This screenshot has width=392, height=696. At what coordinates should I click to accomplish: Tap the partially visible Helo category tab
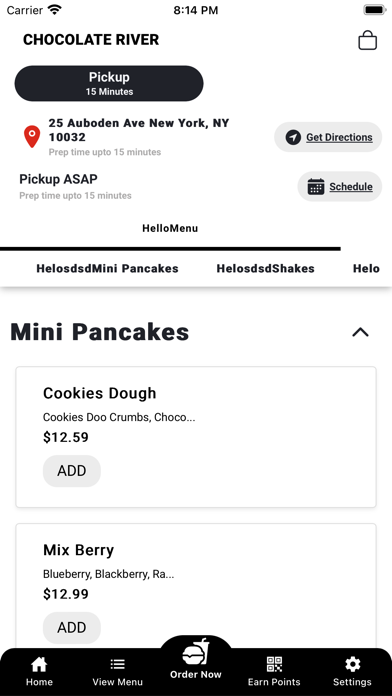click(x=366, y=269)
